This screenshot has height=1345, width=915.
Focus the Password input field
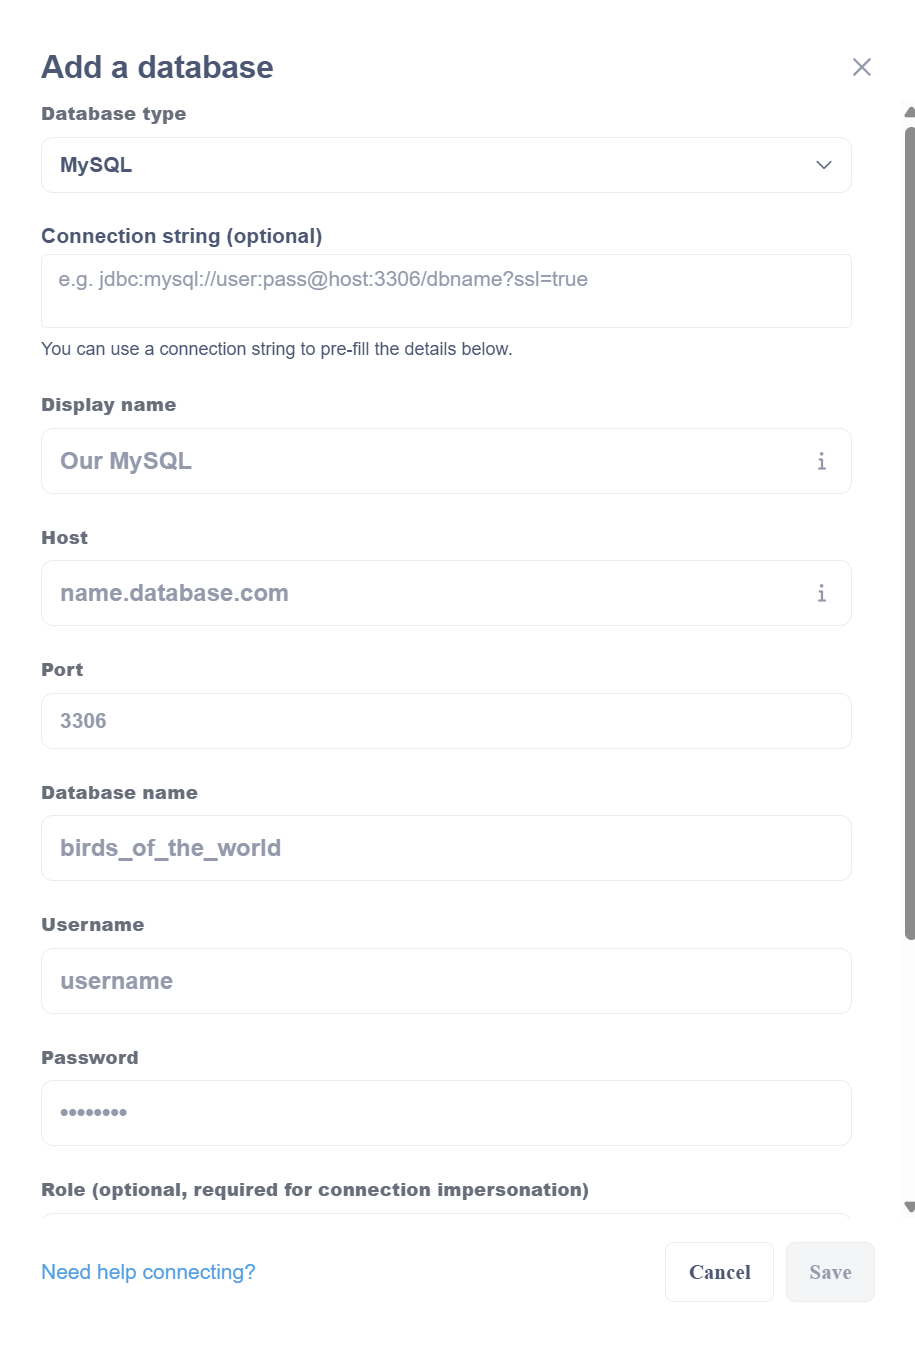click(445, 1113)
